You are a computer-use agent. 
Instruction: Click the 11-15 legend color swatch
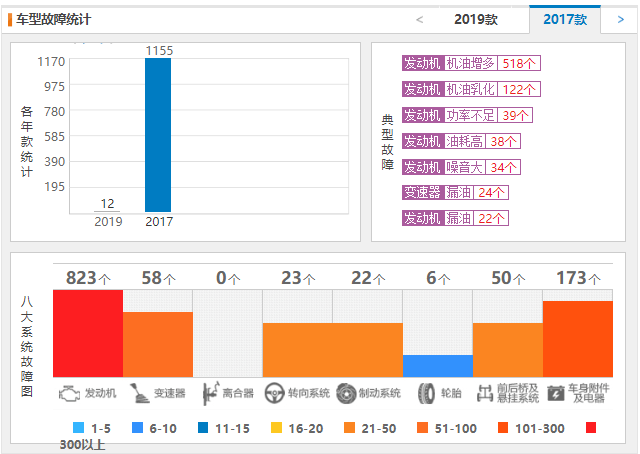(x=203, y=427)
